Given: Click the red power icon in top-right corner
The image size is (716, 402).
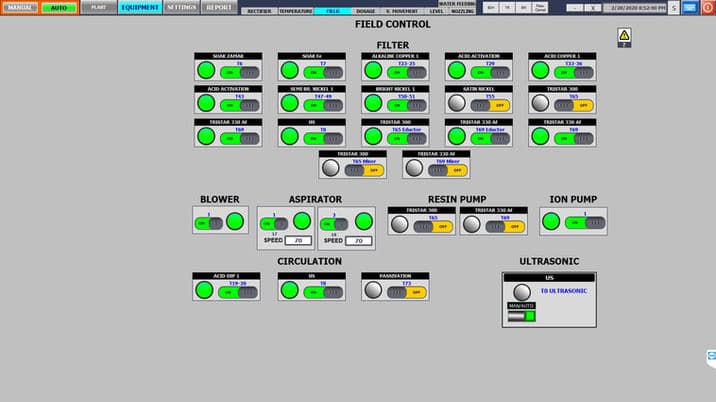Looking at the screenshot, I should 708,7.
